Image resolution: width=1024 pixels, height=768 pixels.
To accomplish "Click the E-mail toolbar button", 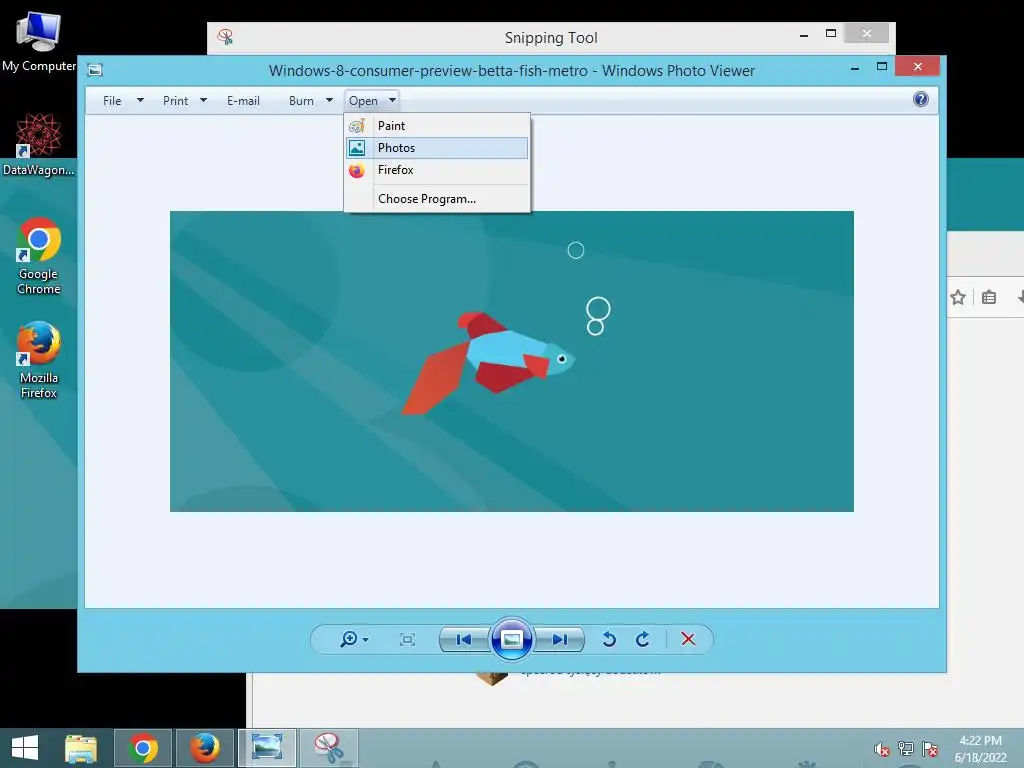I will pos(243,101).
